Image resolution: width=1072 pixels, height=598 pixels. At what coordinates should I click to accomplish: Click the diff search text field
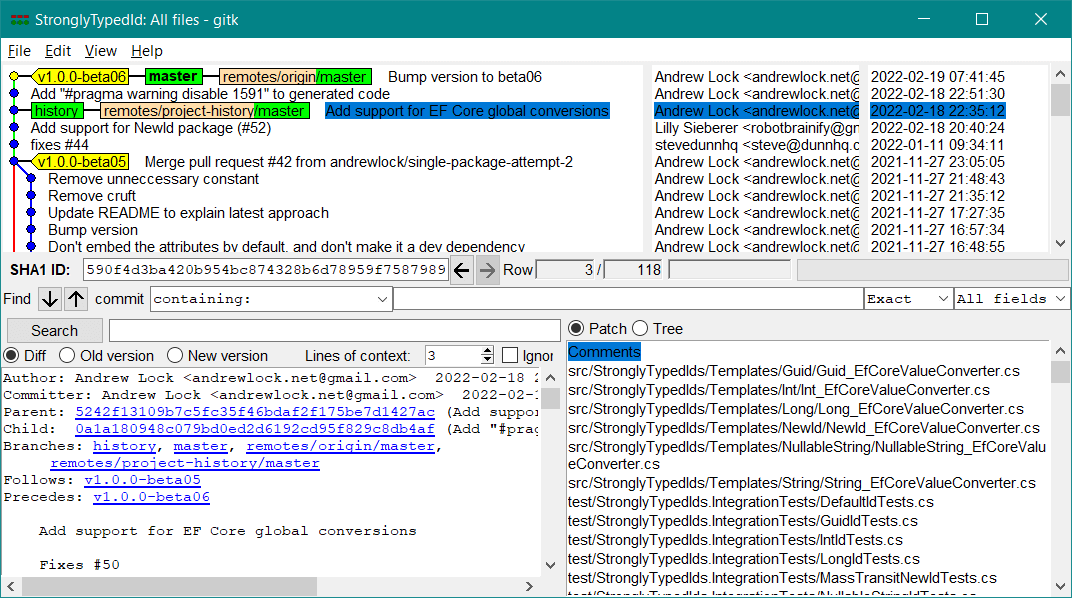335,331
